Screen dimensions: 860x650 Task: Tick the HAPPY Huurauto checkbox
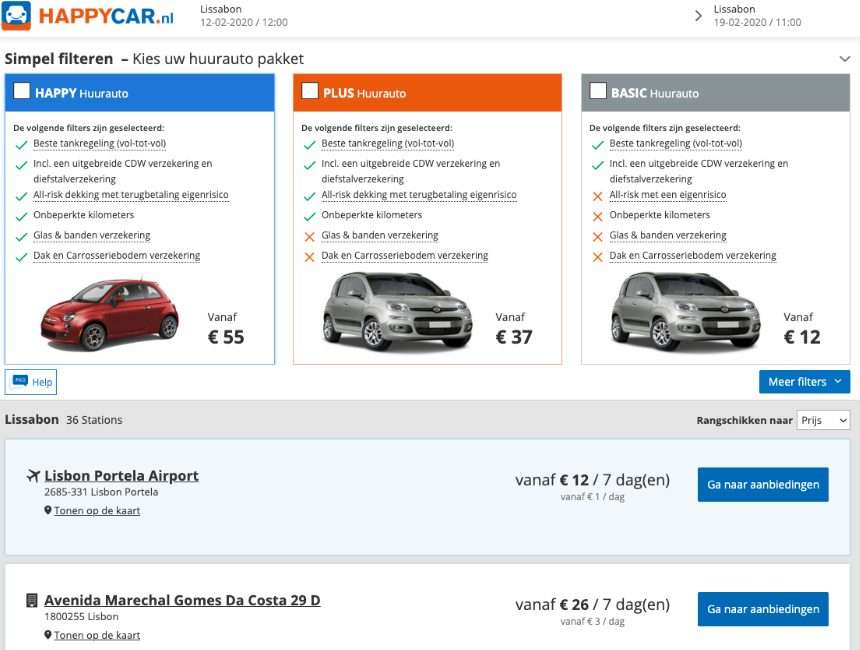[21, 91]
